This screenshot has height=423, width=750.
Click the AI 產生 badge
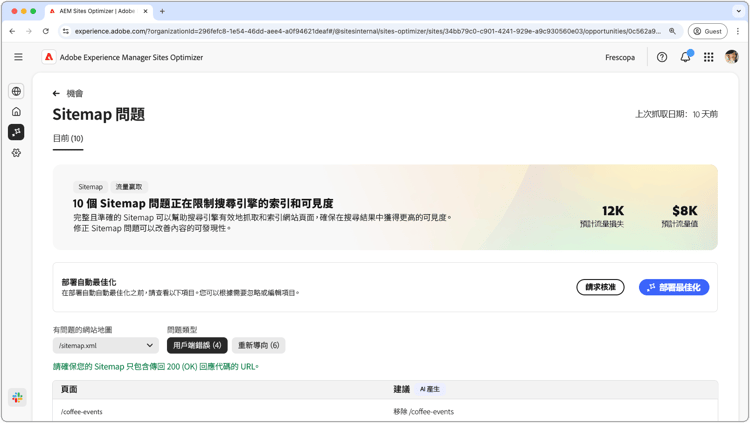click(x=430, y=389)
